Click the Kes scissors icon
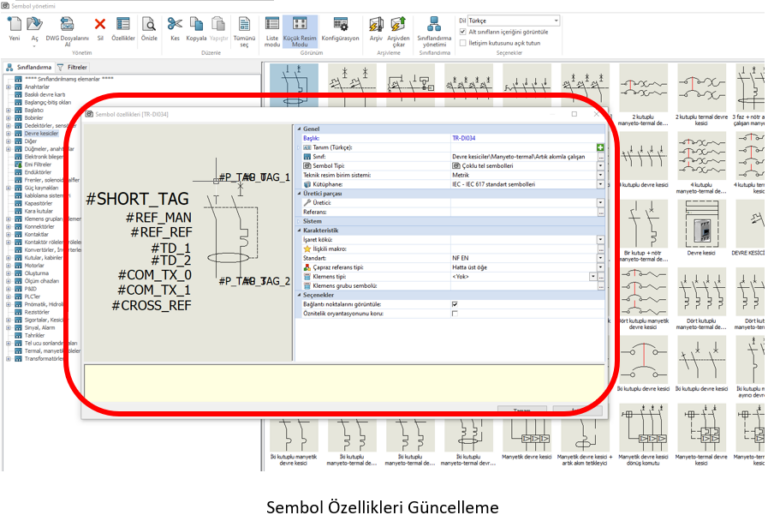 pyautogui.click(x=174, y=24)
